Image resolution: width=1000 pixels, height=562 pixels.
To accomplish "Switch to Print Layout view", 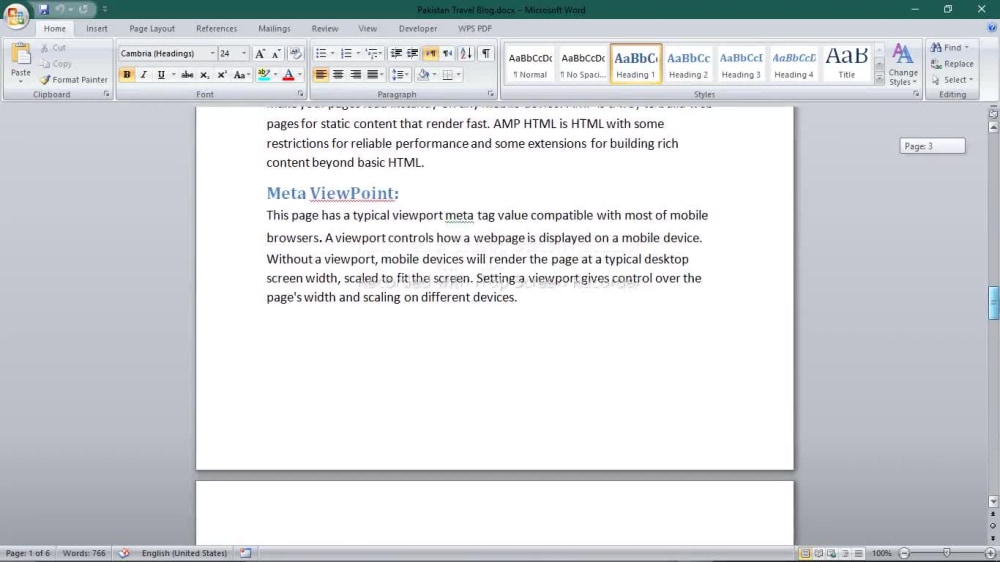I will [x=805, y=553].
